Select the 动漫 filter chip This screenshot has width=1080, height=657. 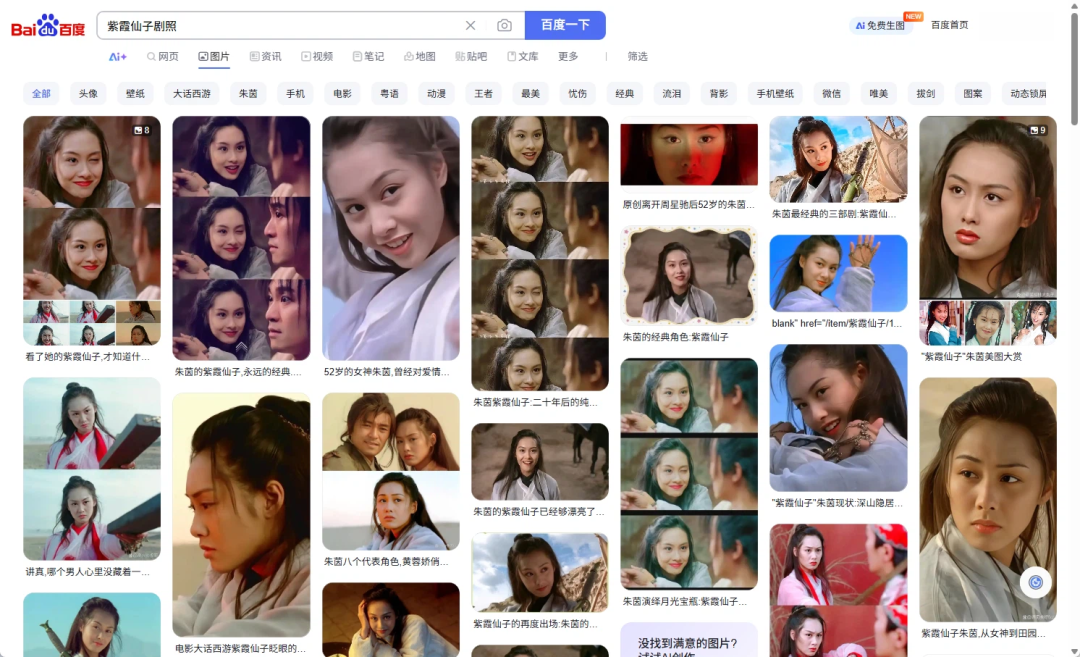(x=436, y=94)
